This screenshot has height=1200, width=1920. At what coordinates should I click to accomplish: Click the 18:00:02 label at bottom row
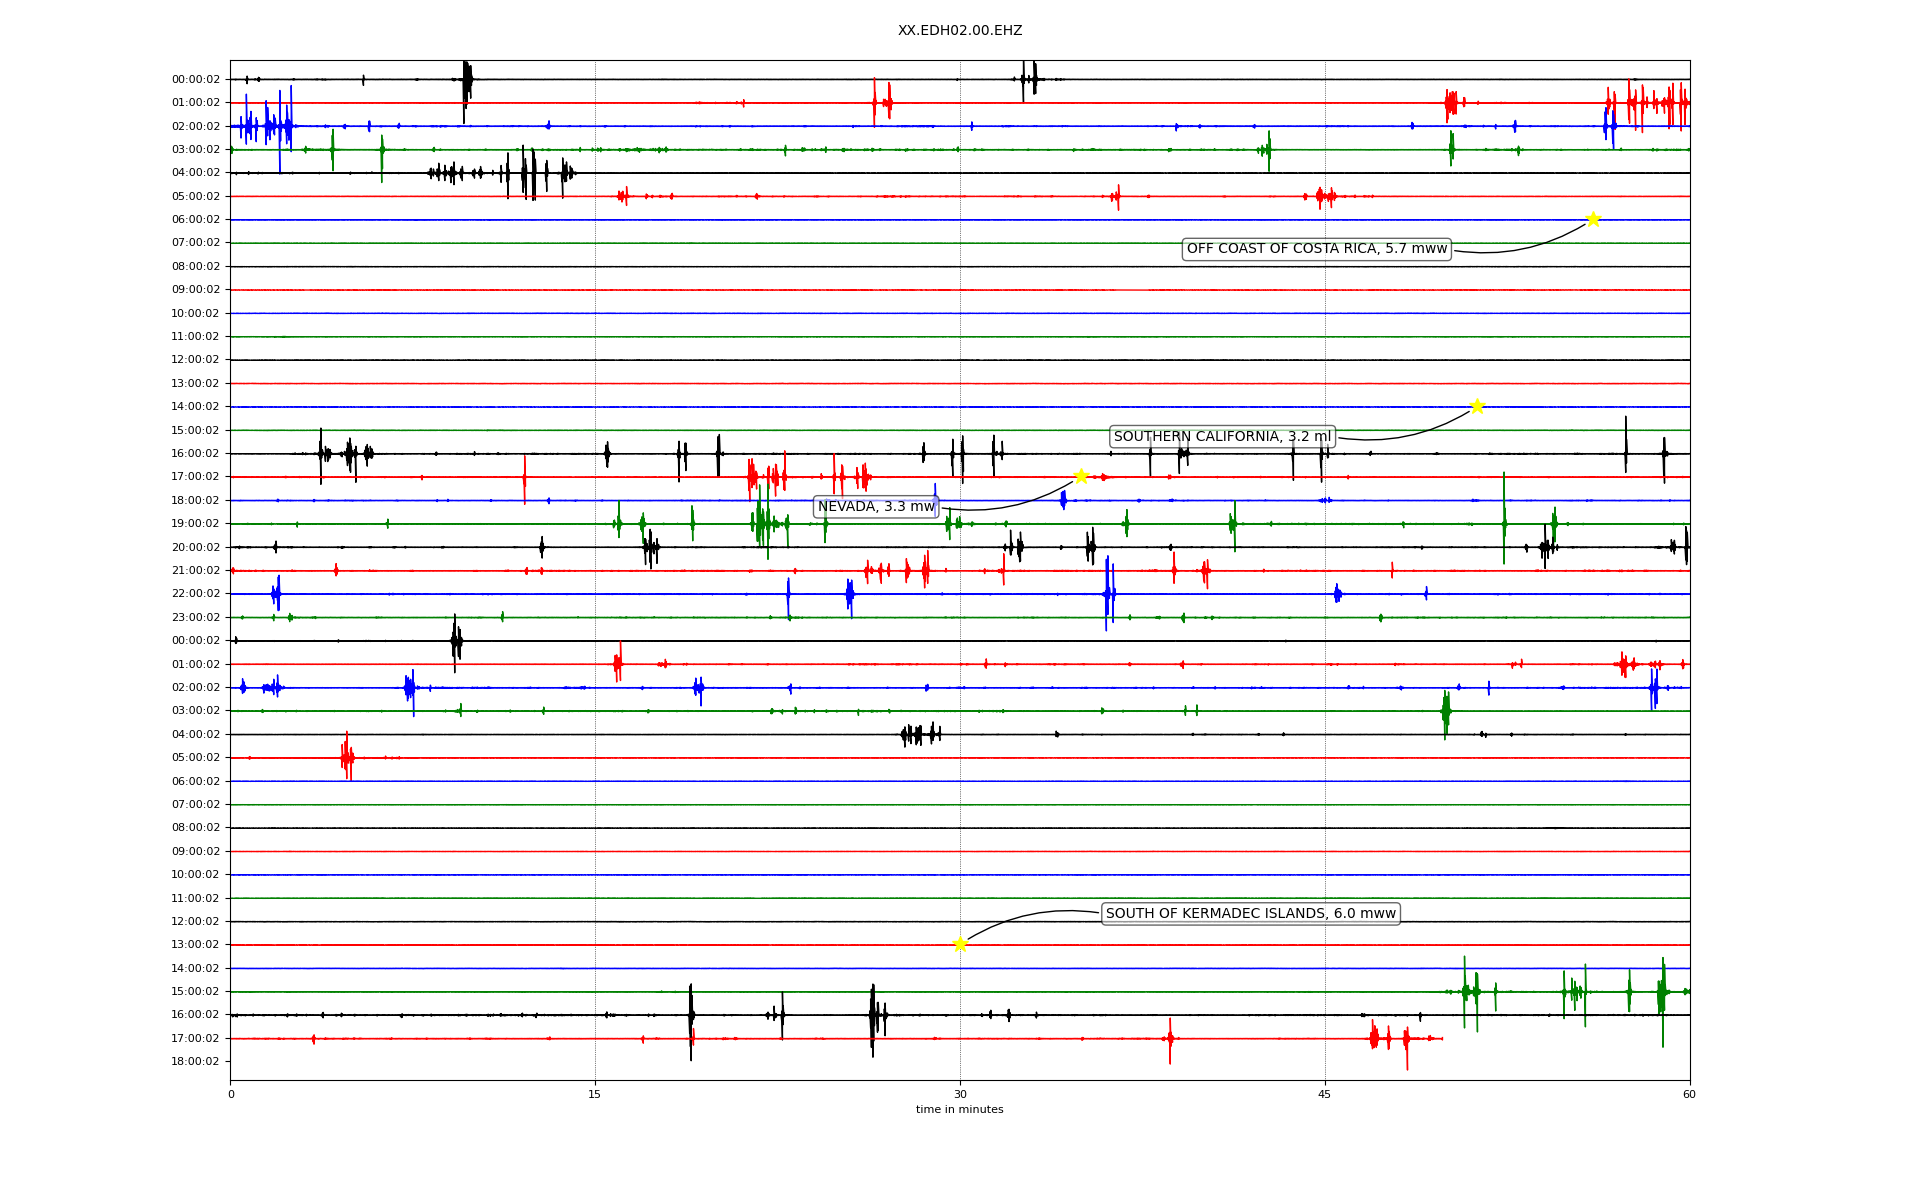(x=196, y=1062)
